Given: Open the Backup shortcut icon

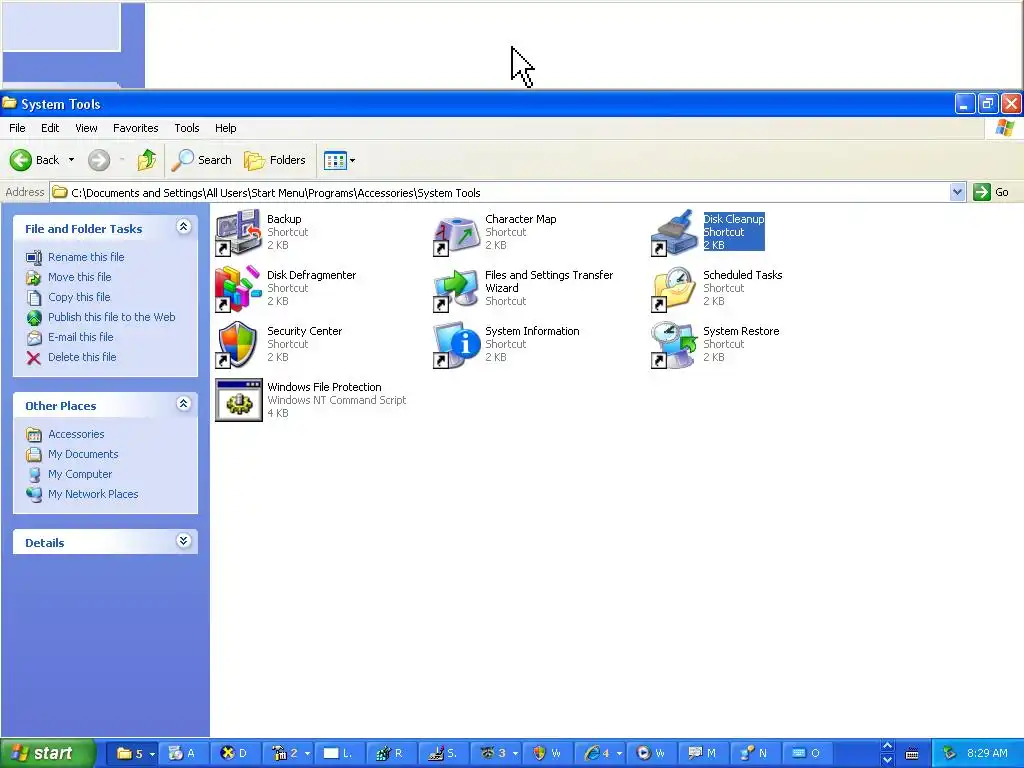Looking at the screenshot, I should click(x=238, y=232).
